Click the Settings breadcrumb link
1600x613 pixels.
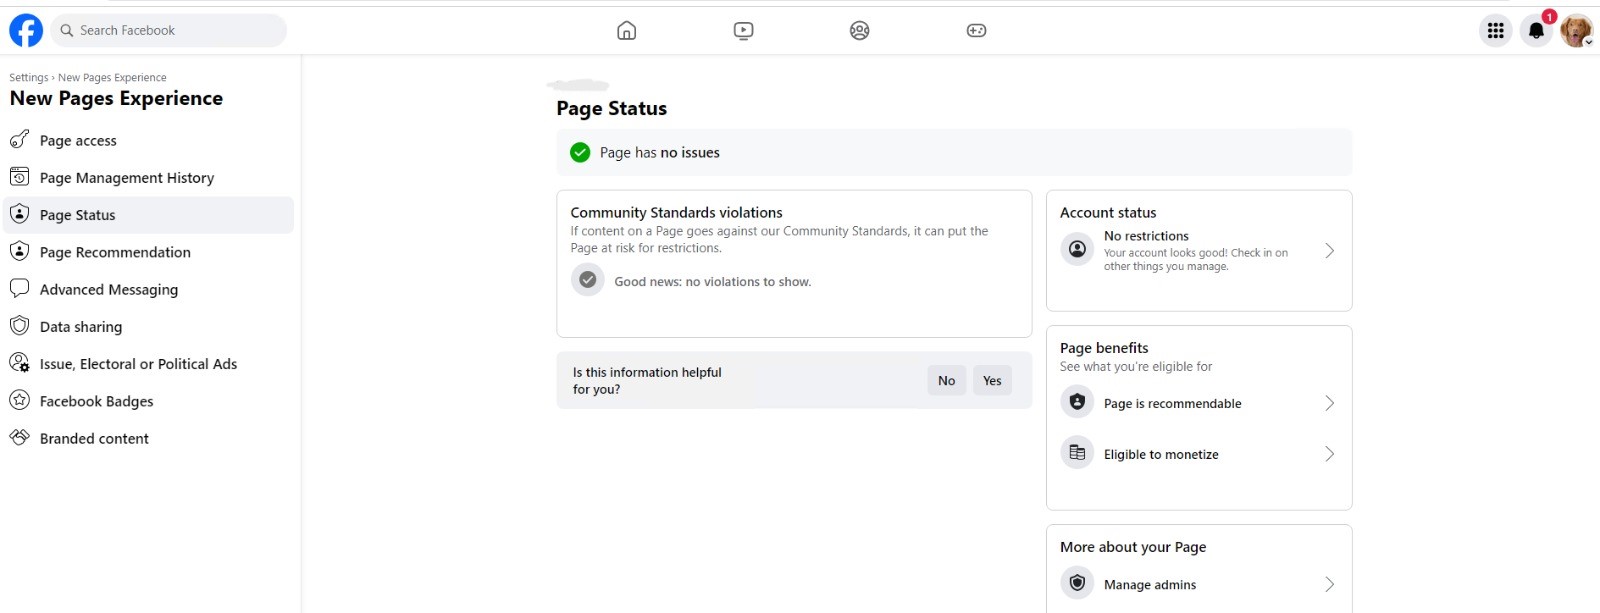coord(29,77)
